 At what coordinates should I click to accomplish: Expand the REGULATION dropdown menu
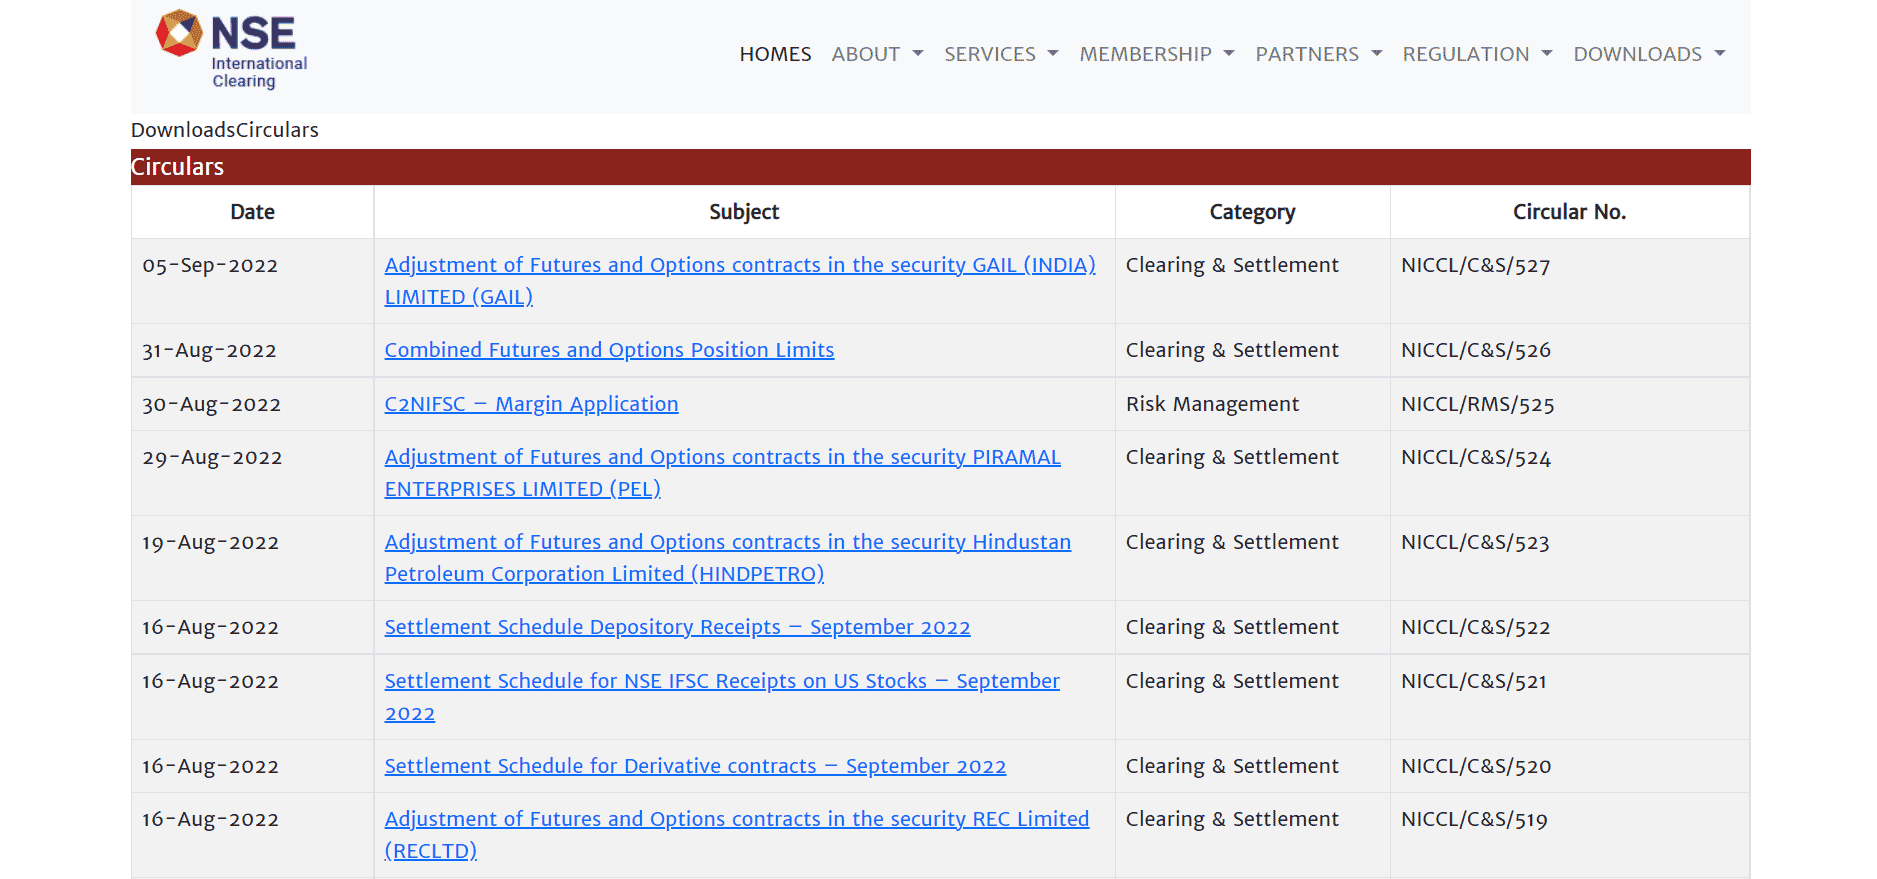tap(1477, 54)
